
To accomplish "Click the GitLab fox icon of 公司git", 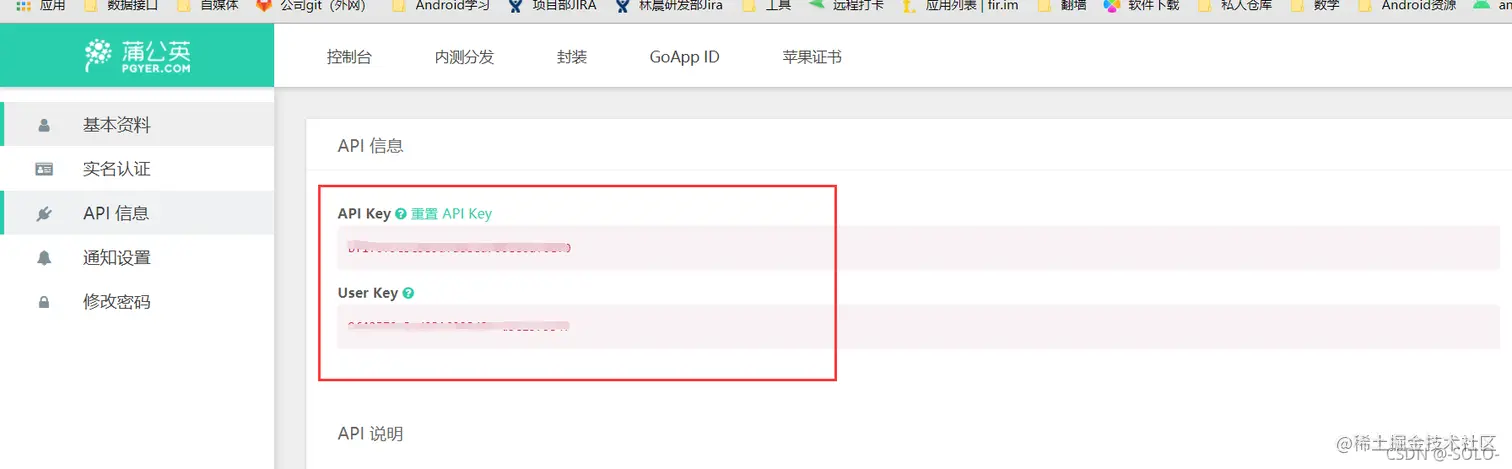I will [x=263, y=5].
